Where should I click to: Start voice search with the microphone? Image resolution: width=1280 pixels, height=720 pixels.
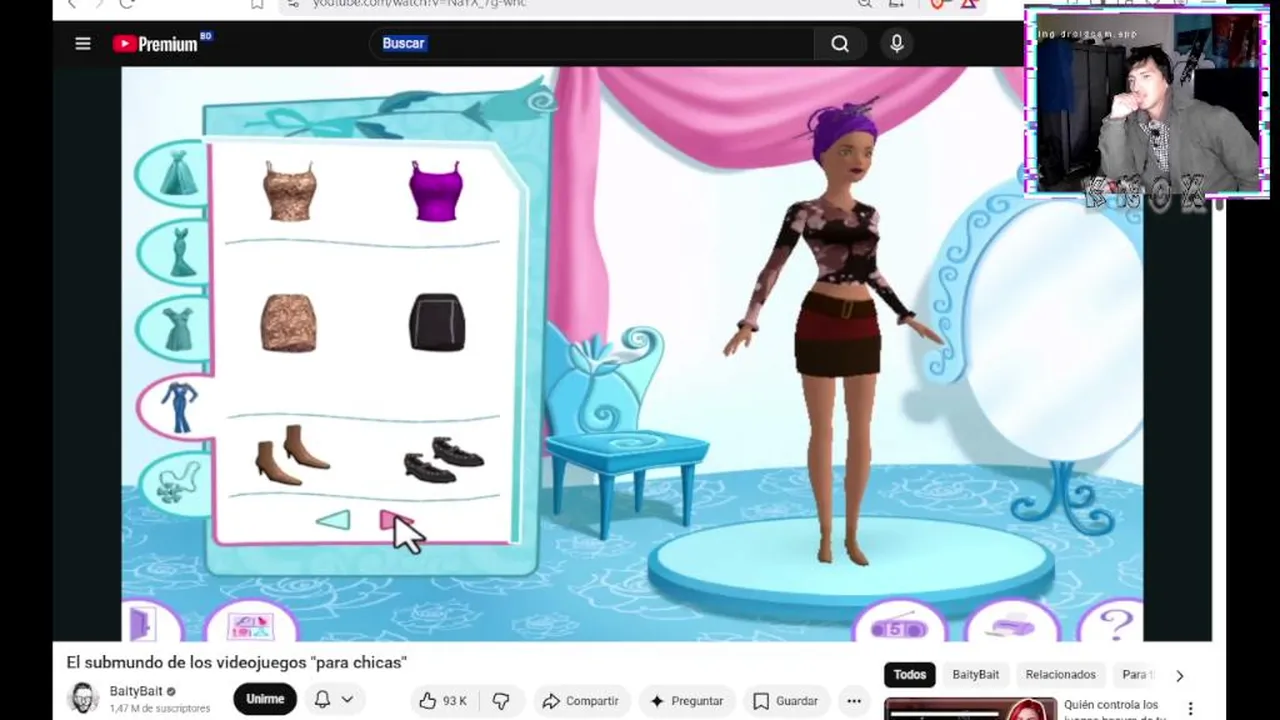pos(897,43)
